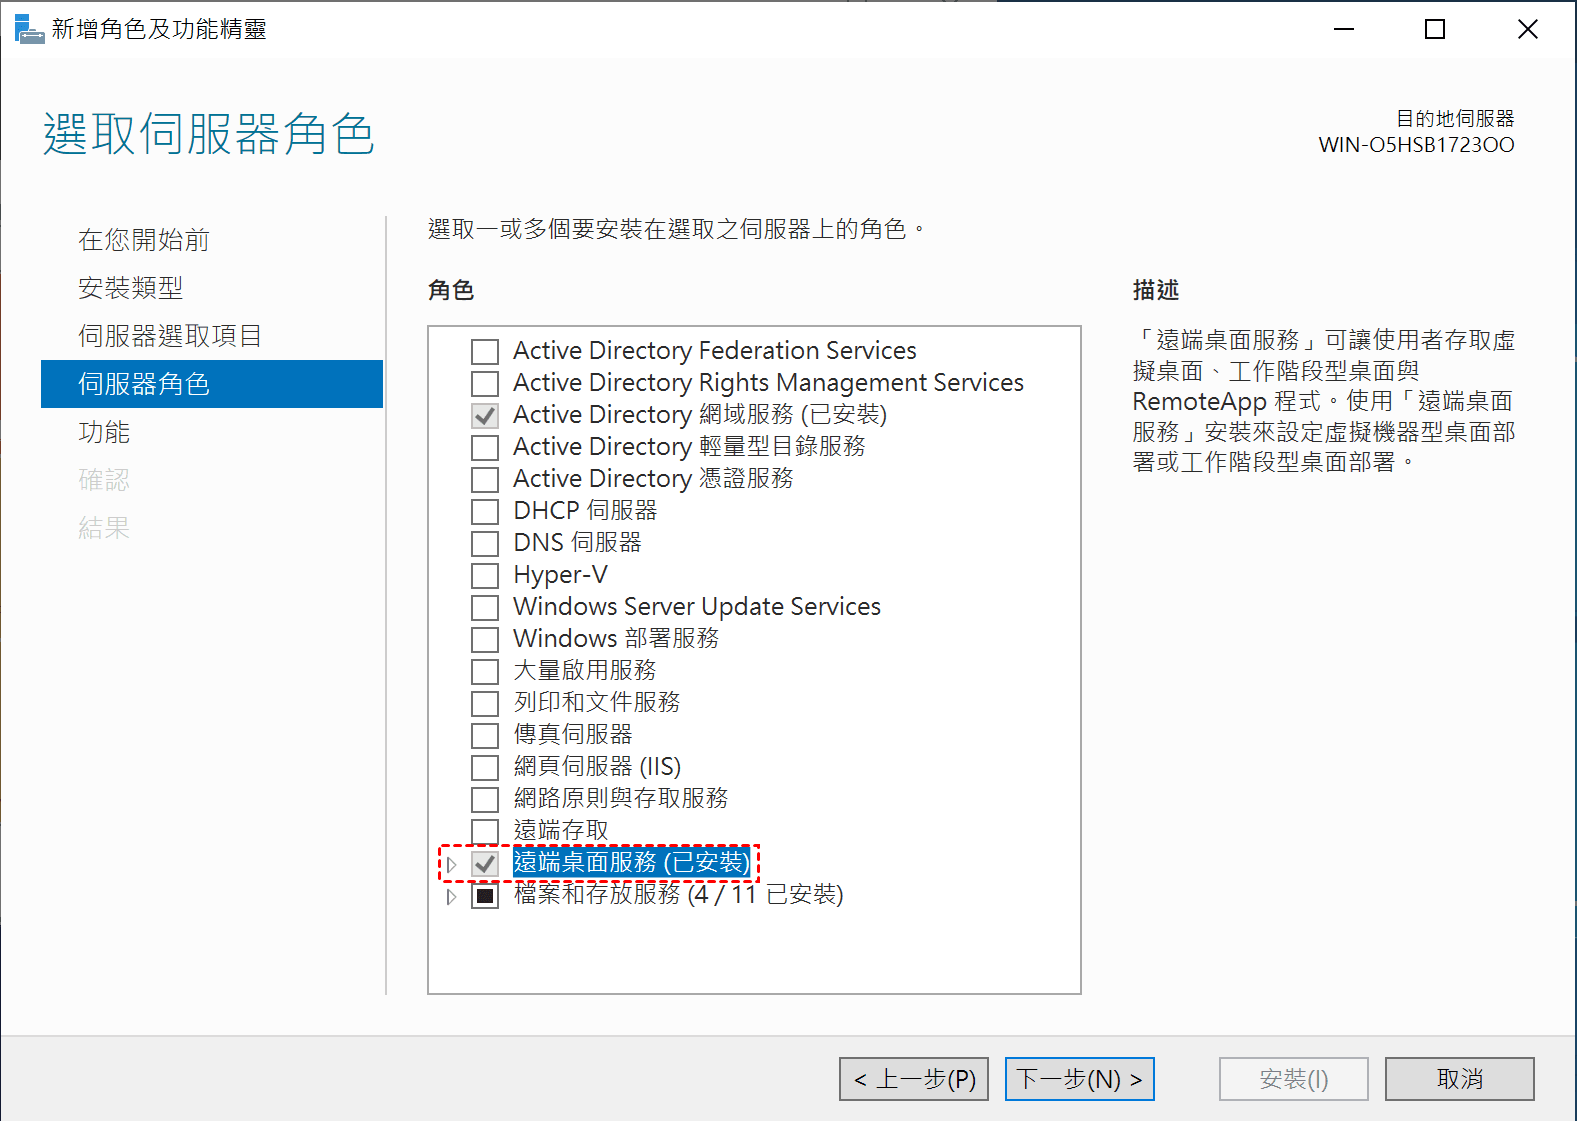
Task: Check the 列印和文件服務 checkbox
Action: pos(485,704)
